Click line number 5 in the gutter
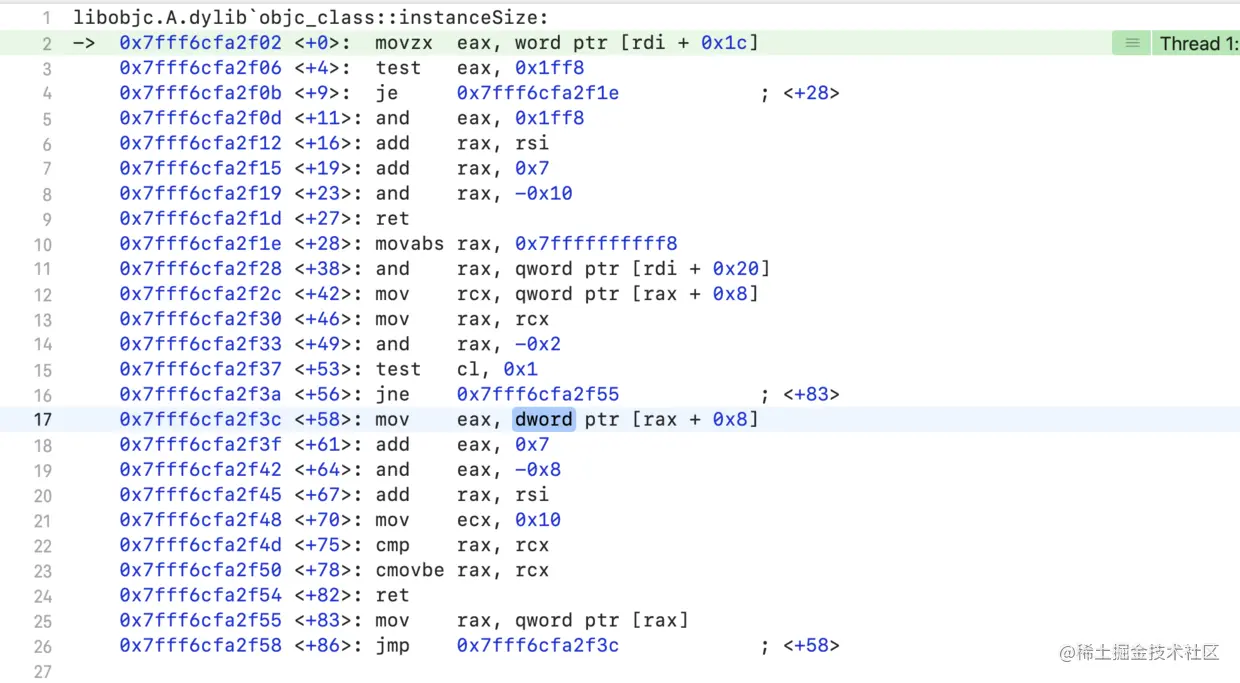This screenshot has height=683, width=1240. click(46, 117)
